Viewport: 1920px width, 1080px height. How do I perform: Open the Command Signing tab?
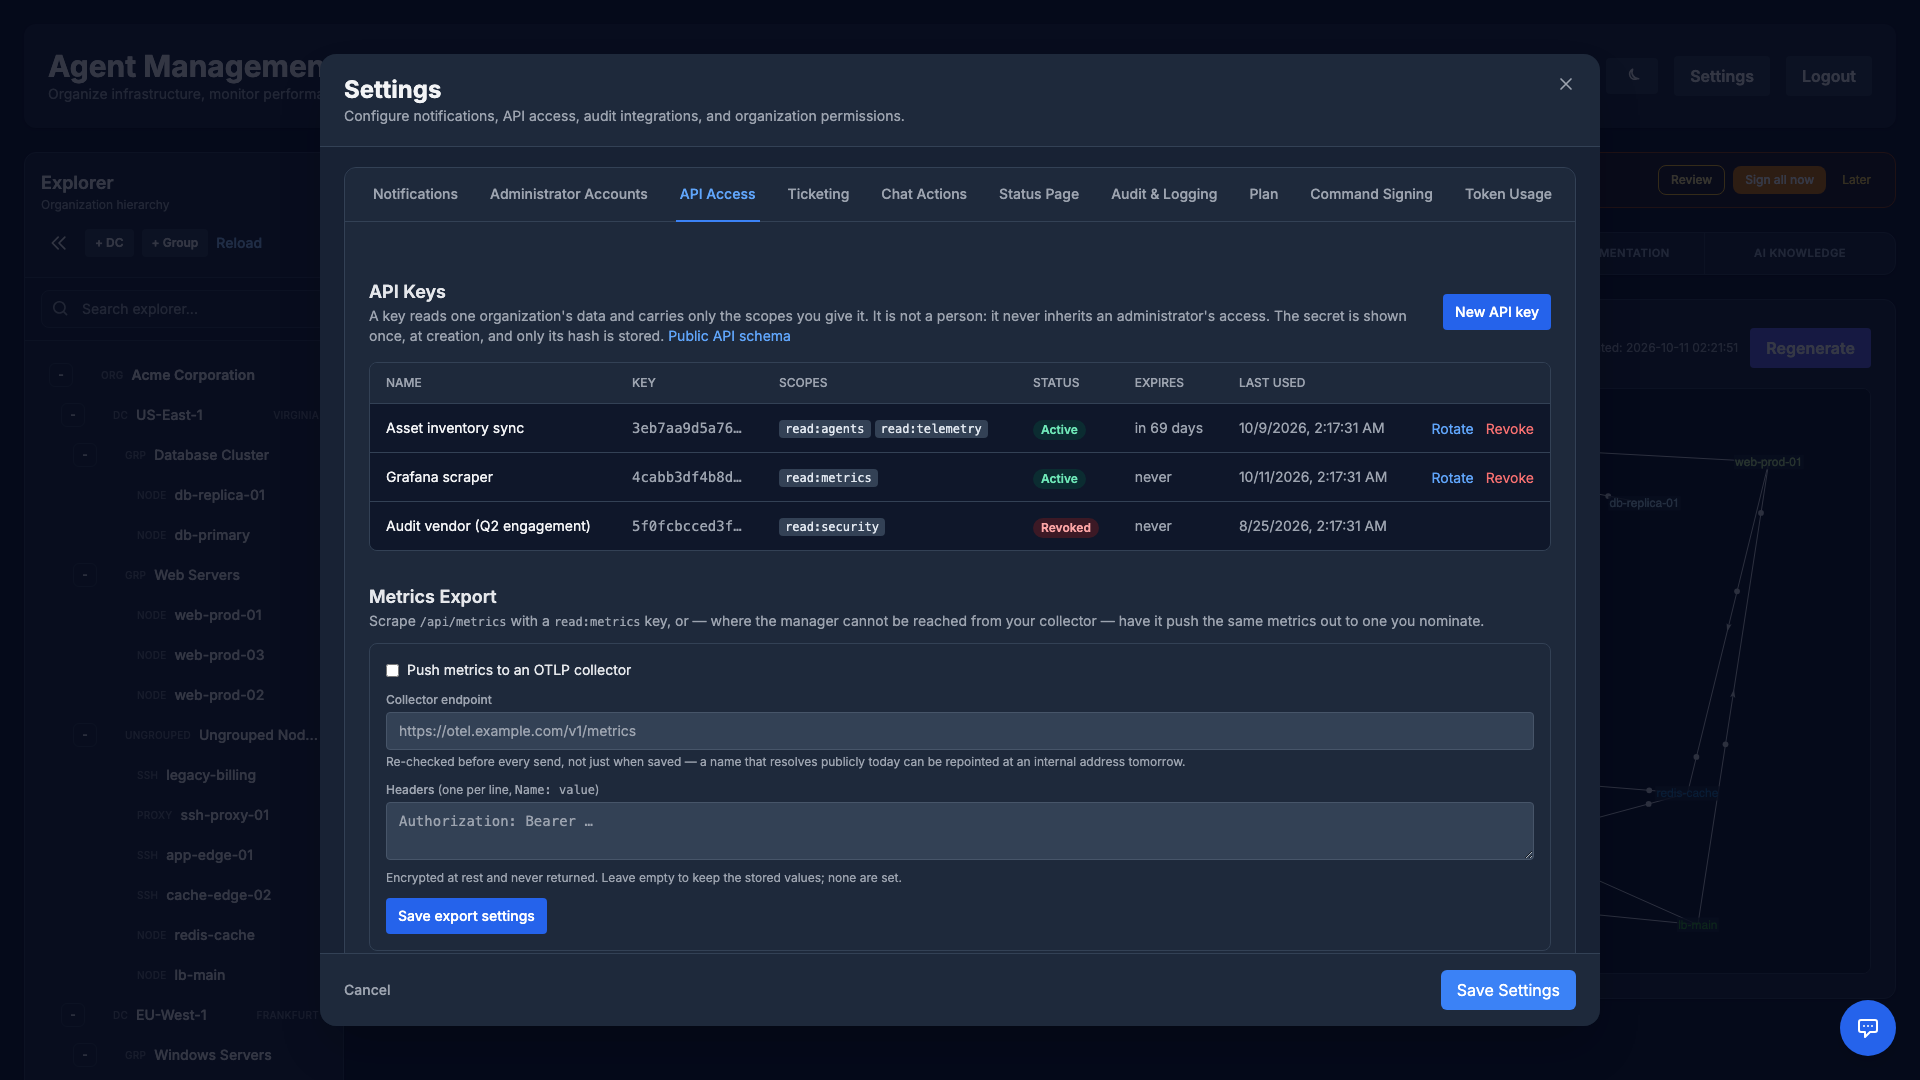click(x=1371, y=194)
